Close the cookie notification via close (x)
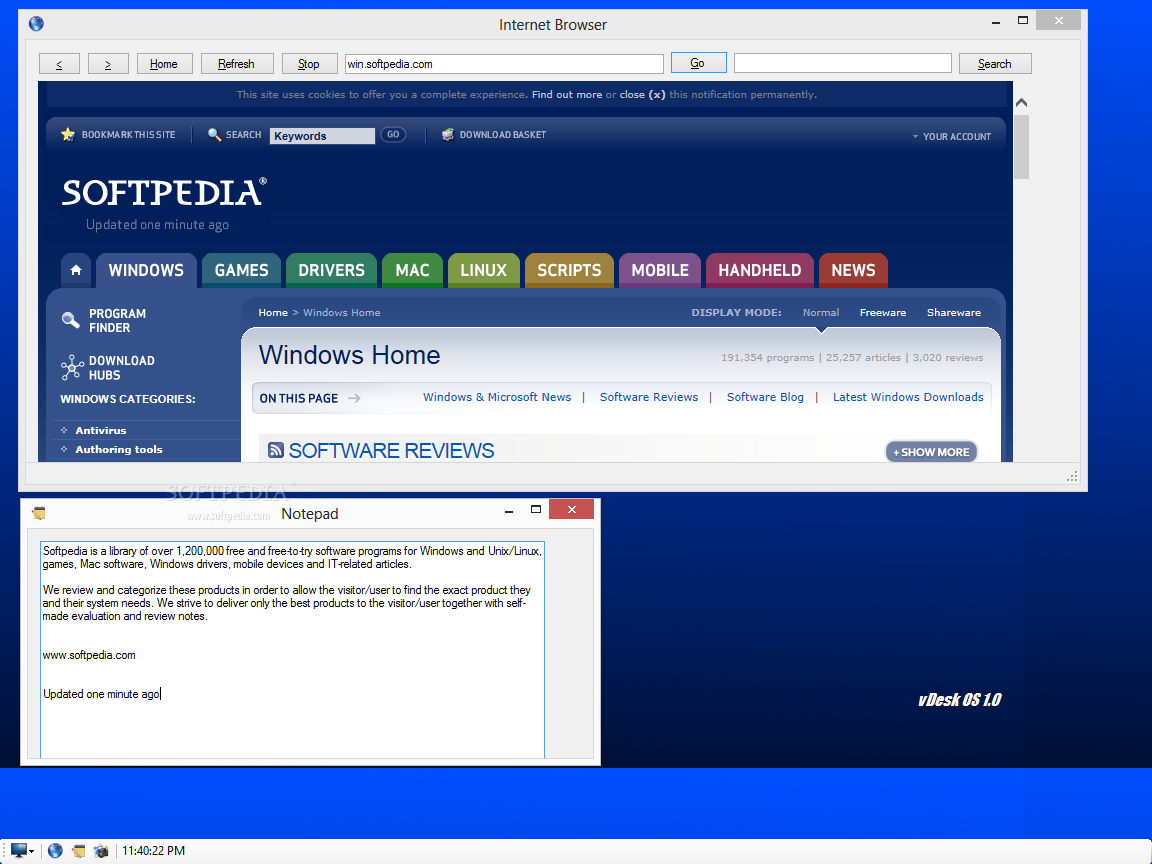This screenshot has width=1152, height=864. (x=642, y=95)
